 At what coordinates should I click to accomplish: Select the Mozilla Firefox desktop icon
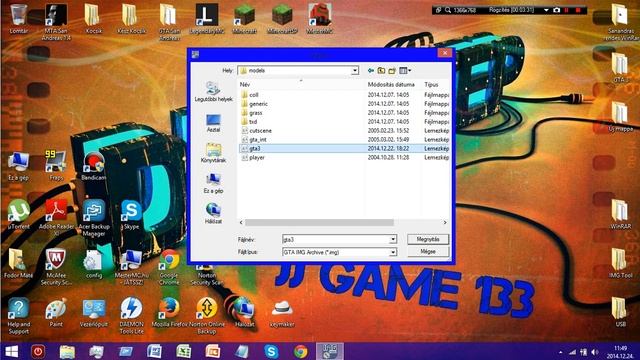tap(169, 312)
